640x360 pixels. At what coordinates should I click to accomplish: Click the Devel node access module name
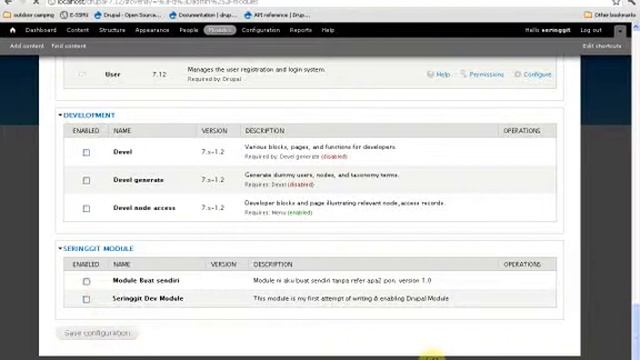click(144, 208)
